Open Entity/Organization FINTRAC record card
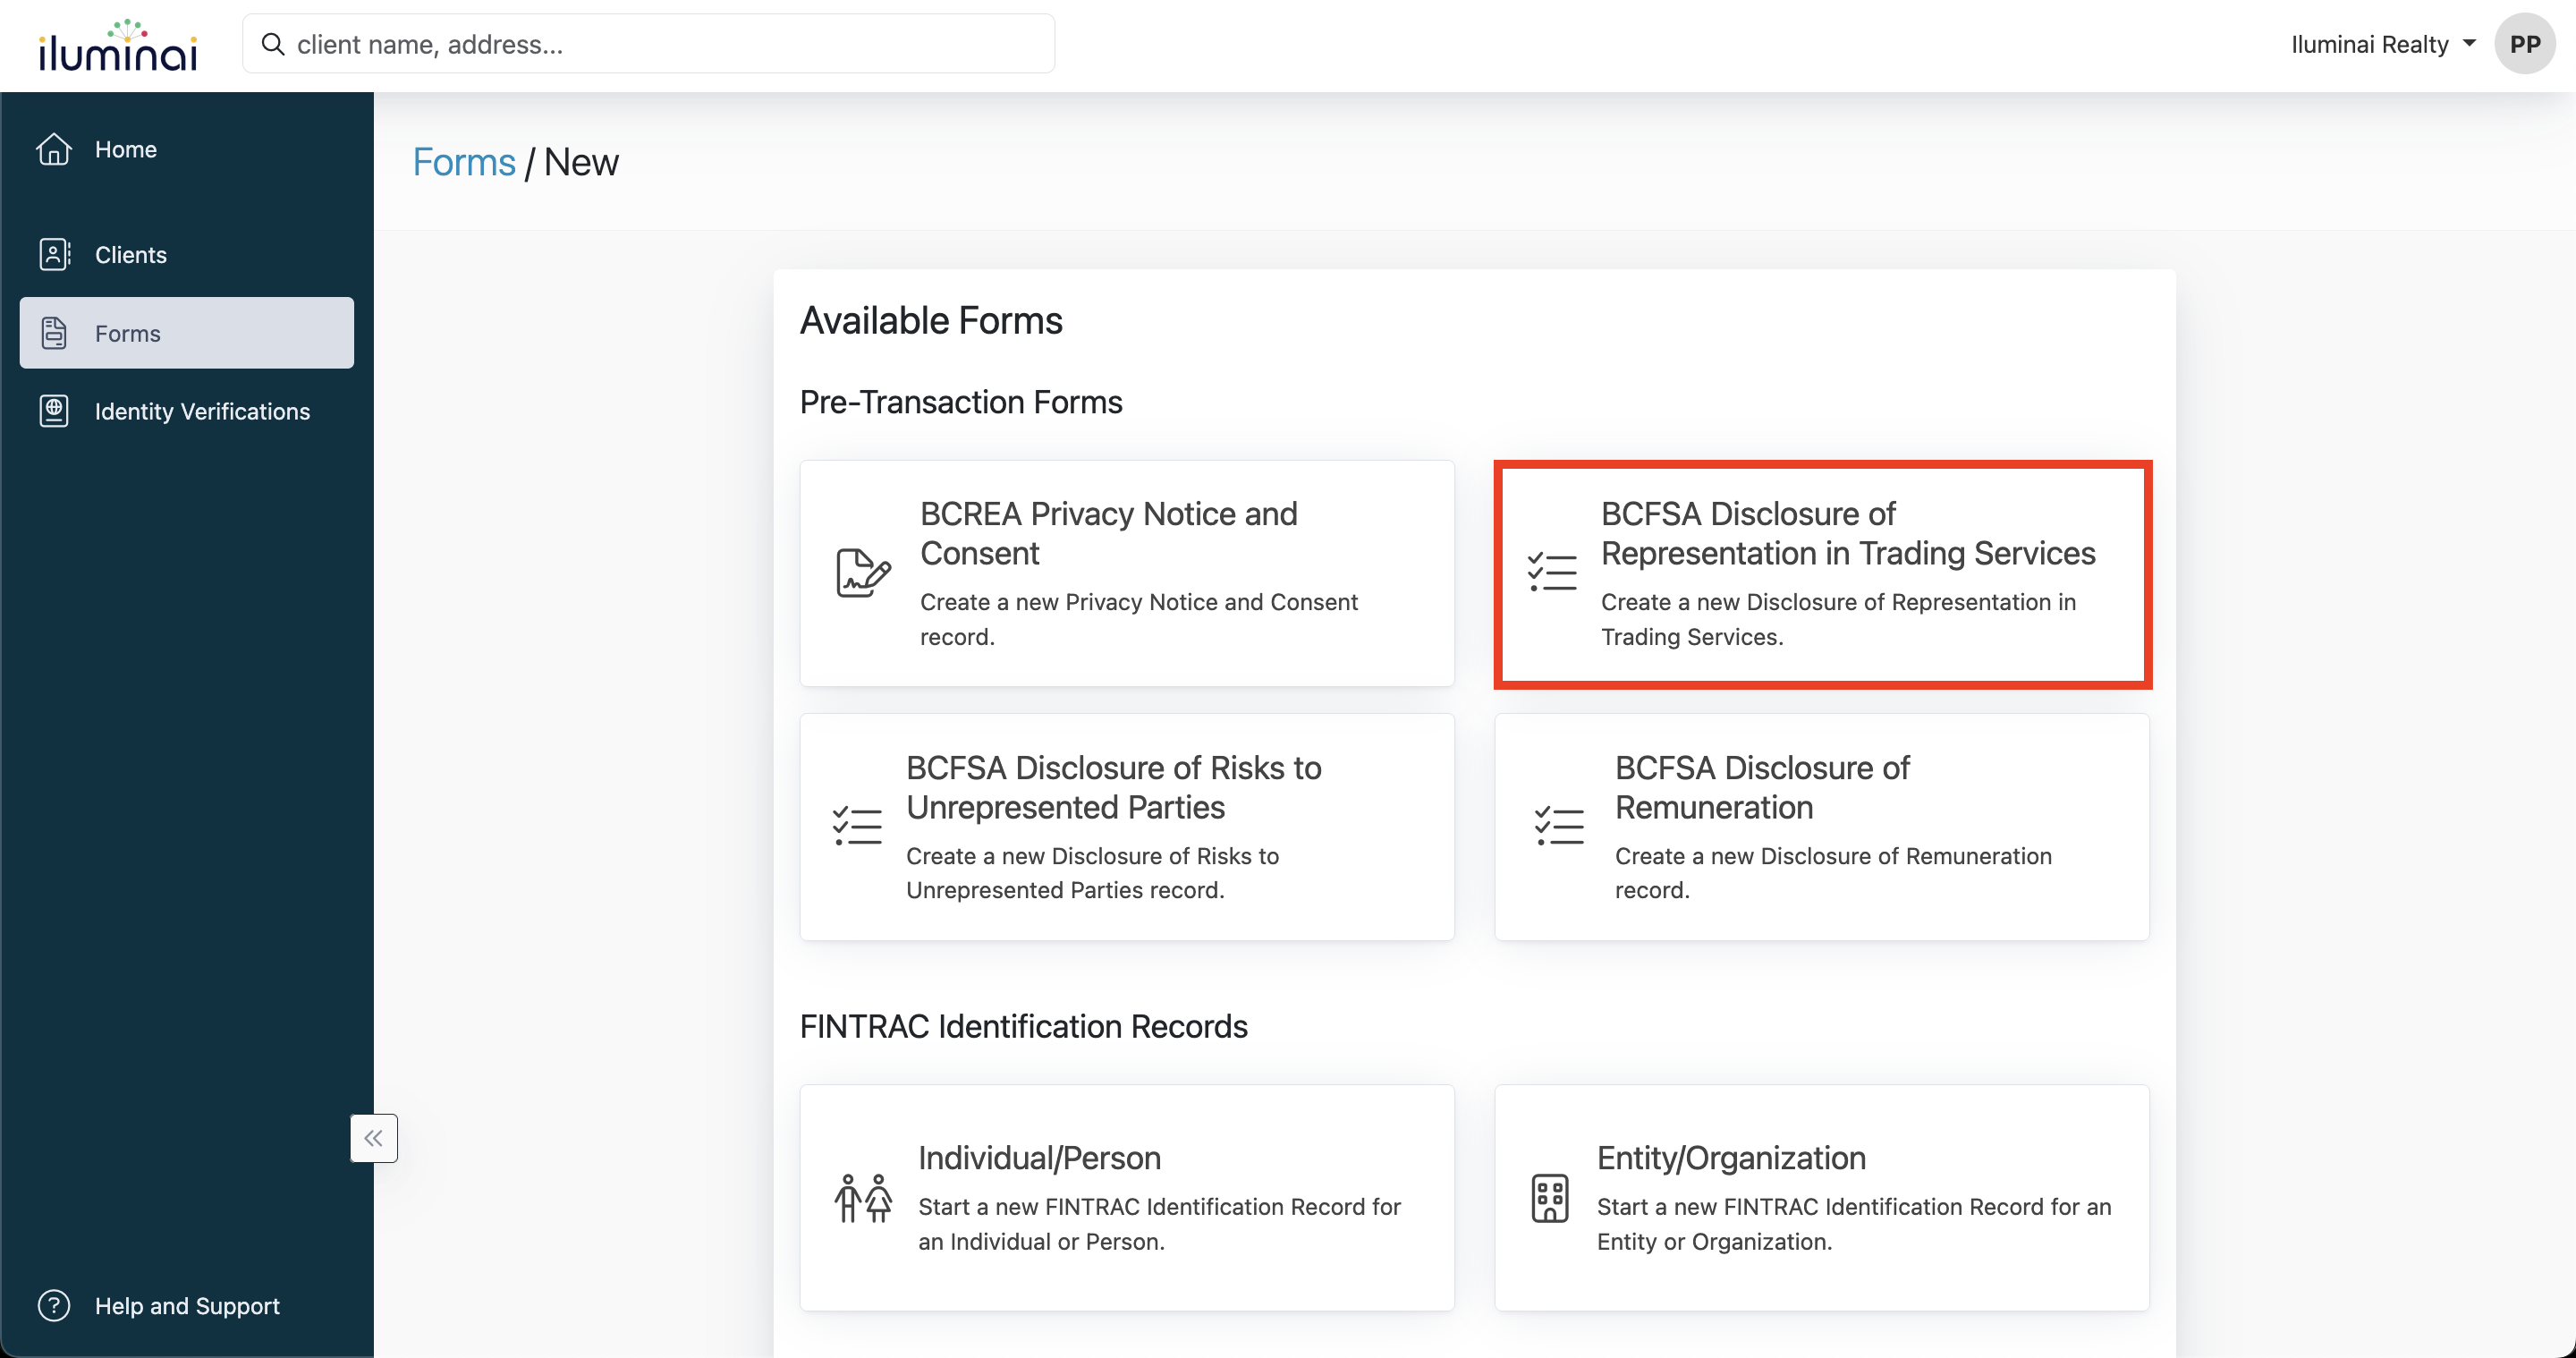Screen dimensions: 2576x1358 tap(1822, 1198)
